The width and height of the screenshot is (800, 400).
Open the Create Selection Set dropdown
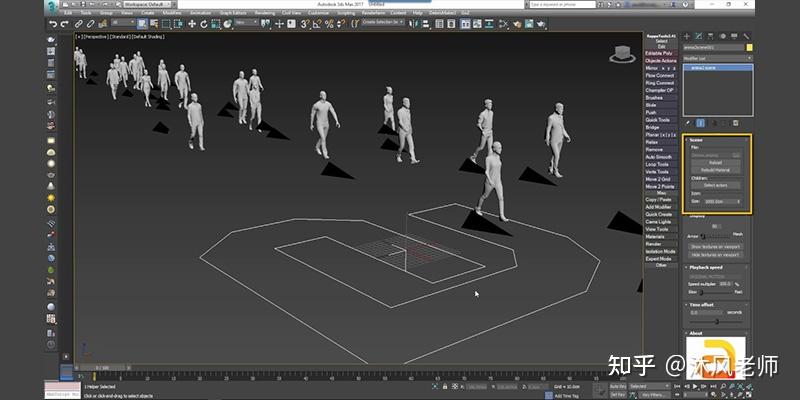pos(383,22)
